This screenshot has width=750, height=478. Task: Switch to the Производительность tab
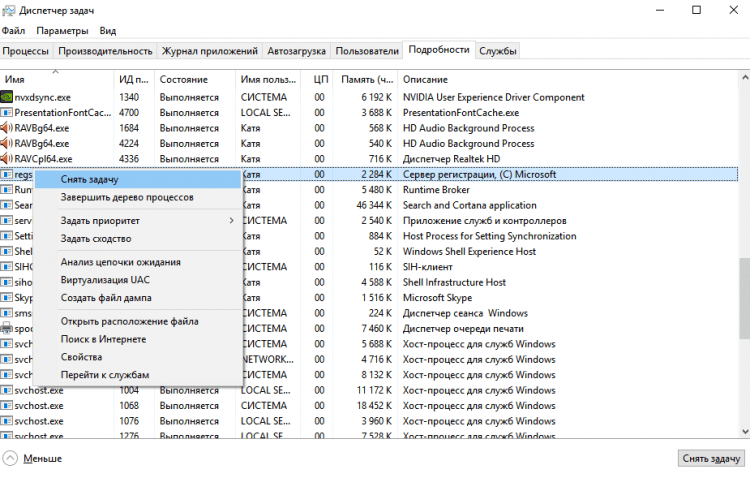click(105, 51)
